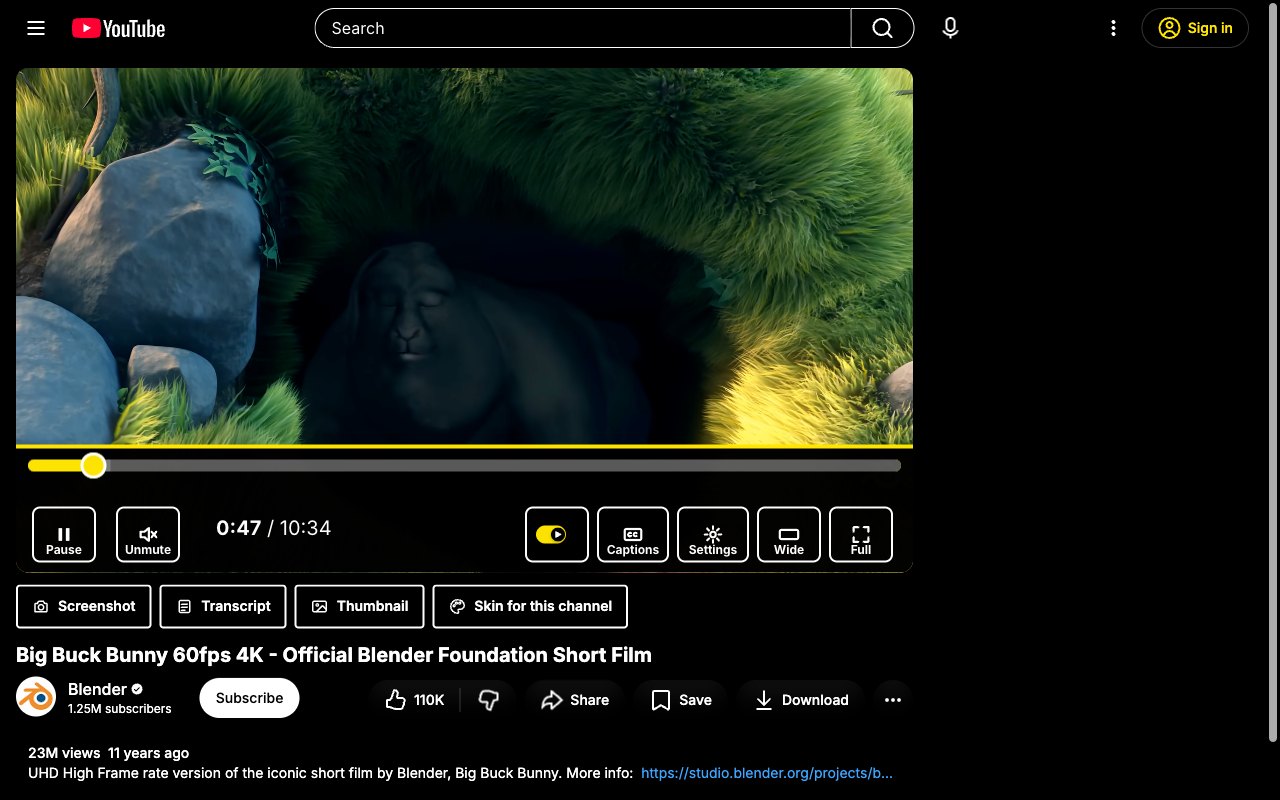Viewport: 1280px width, 800px height.
Task: Save video to a playlist
Action: click(x=681, y=700)
